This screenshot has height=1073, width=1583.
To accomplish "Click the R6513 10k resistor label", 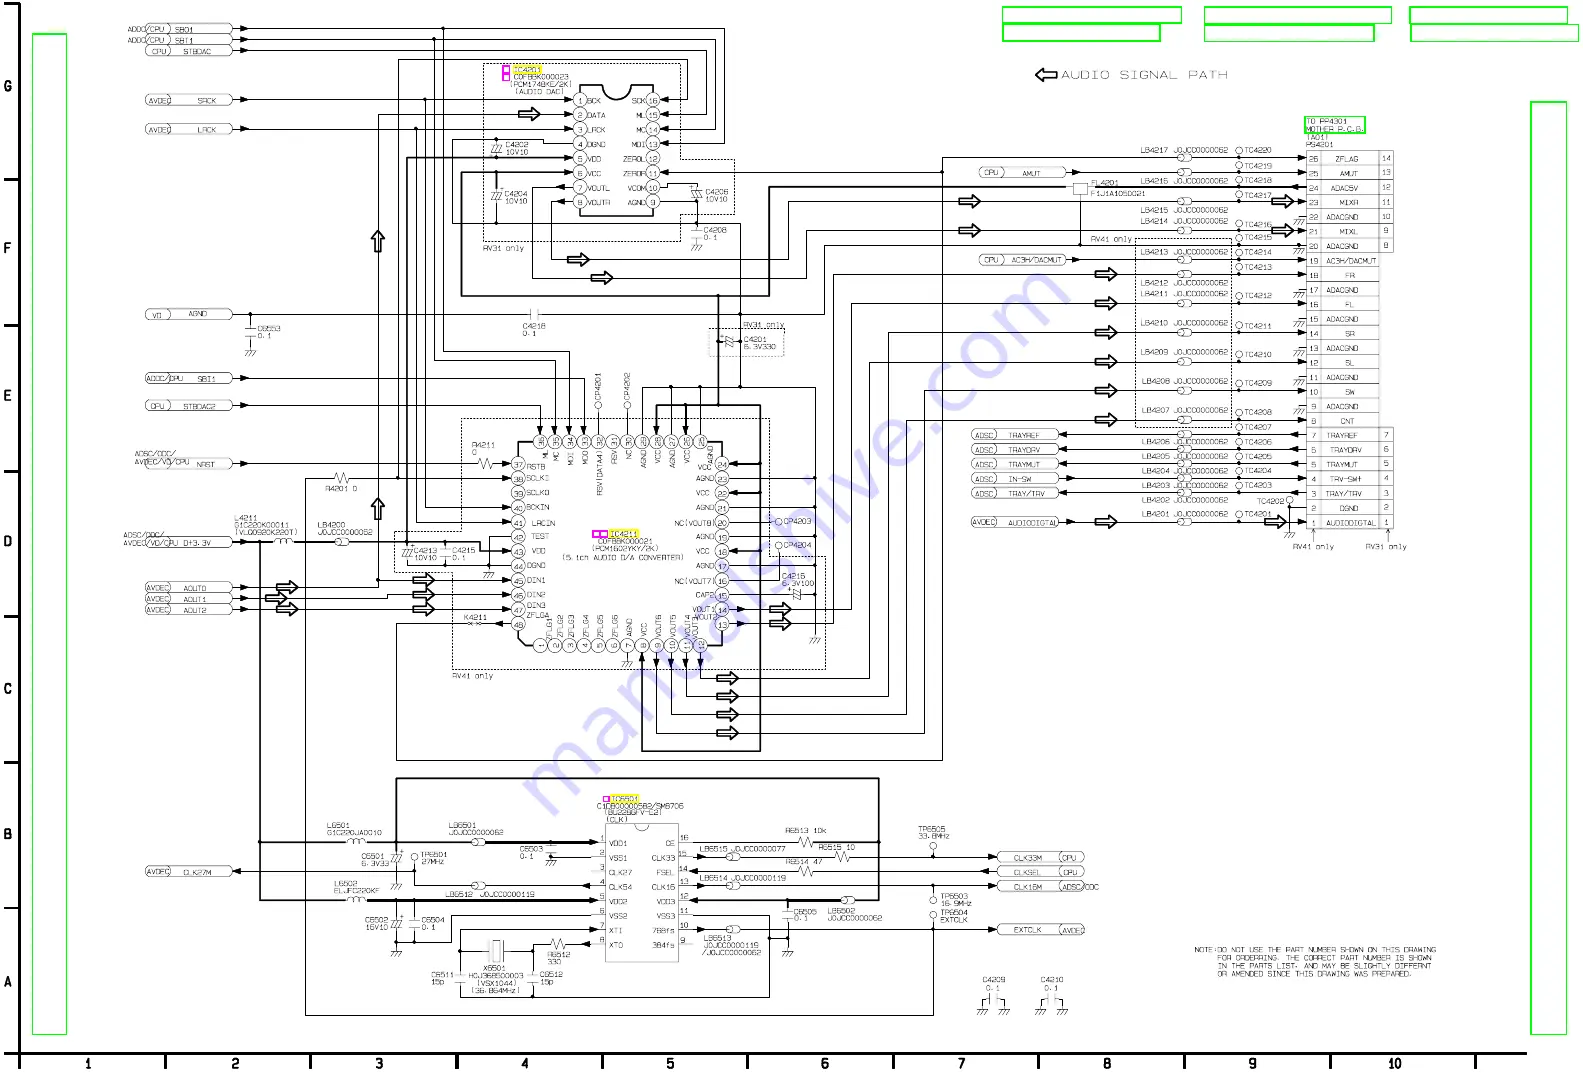I will pos(805,830).
